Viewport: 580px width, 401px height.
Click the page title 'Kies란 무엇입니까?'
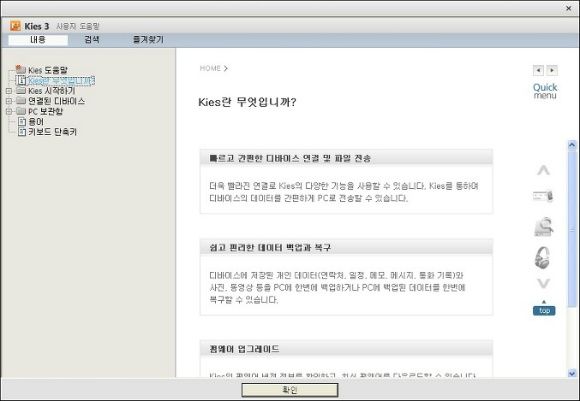[x=247, y=102]
